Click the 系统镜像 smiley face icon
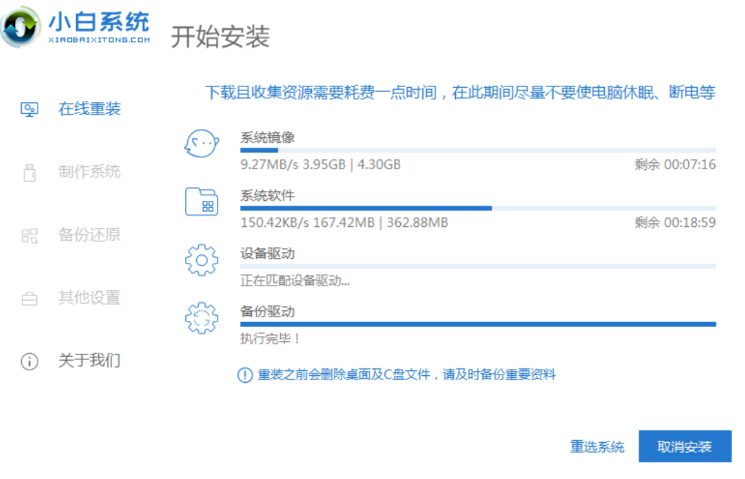The image size is (745, 479). [x=201, y=145]
